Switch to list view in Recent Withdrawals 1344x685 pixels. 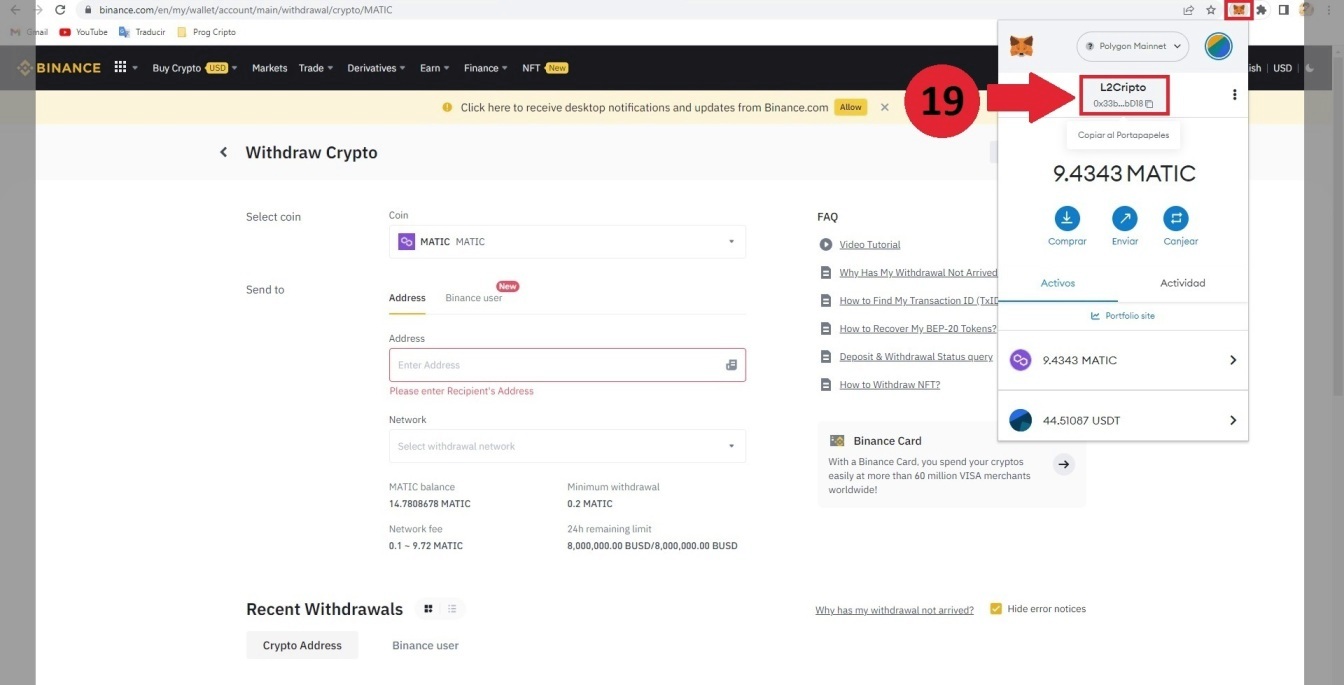point(452,609)
